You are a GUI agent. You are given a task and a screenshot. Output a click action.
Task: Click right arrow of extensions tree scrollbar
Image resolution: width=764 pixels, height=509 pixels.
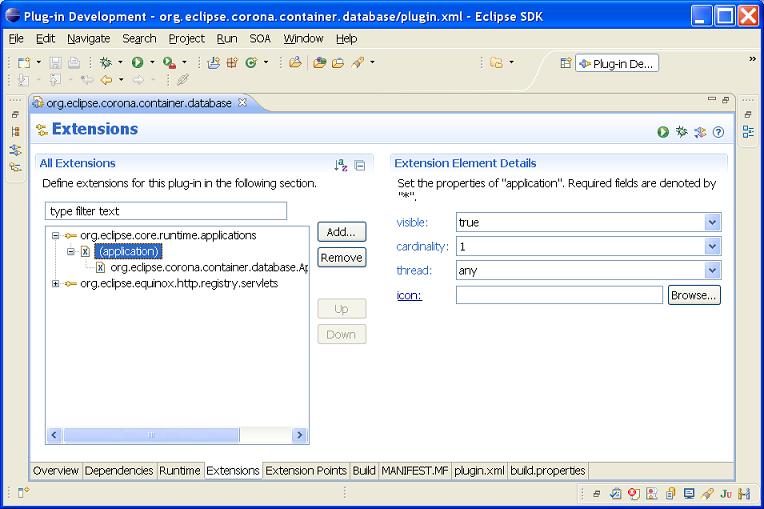coord(300,435)
